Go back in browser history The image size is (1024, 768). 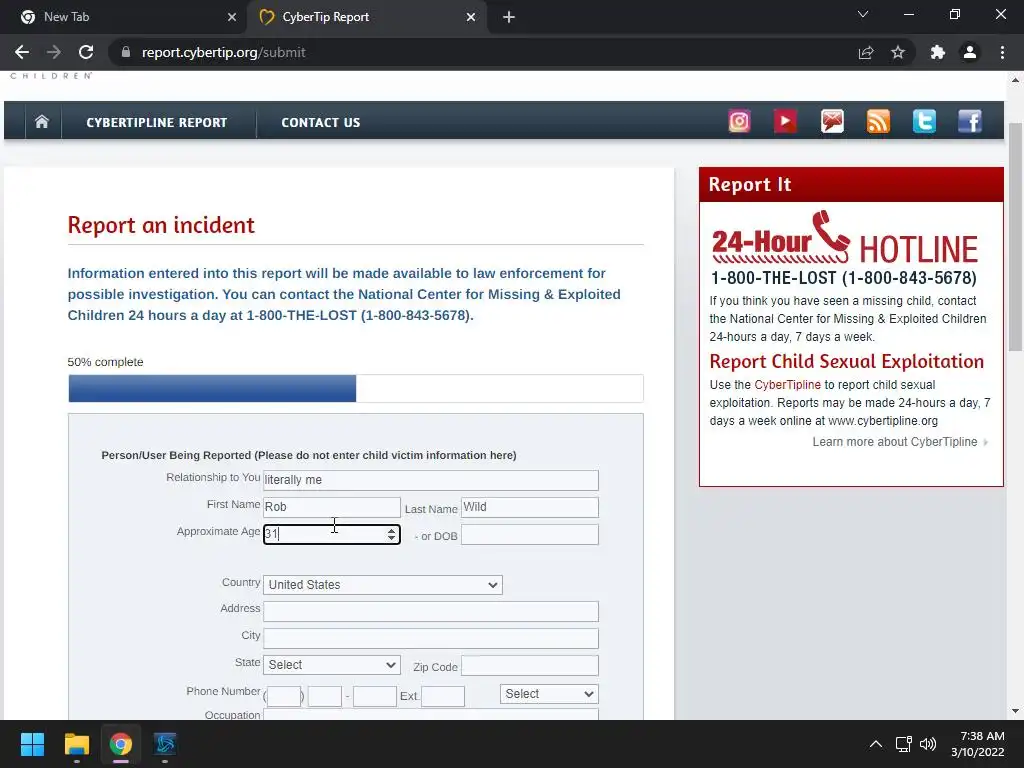click(x=22, y=52)
